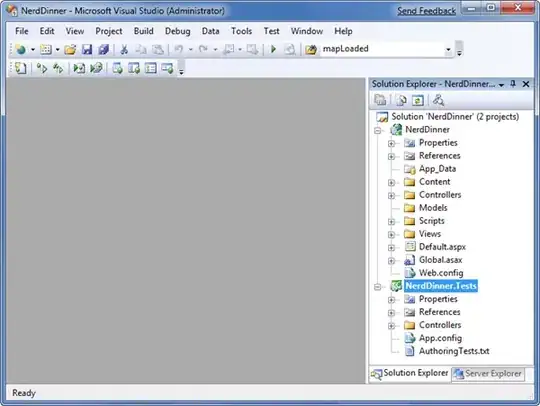Select the Global.asax file
The width and height of the screenshot is (540, 406).
click(x=440, y=260)
